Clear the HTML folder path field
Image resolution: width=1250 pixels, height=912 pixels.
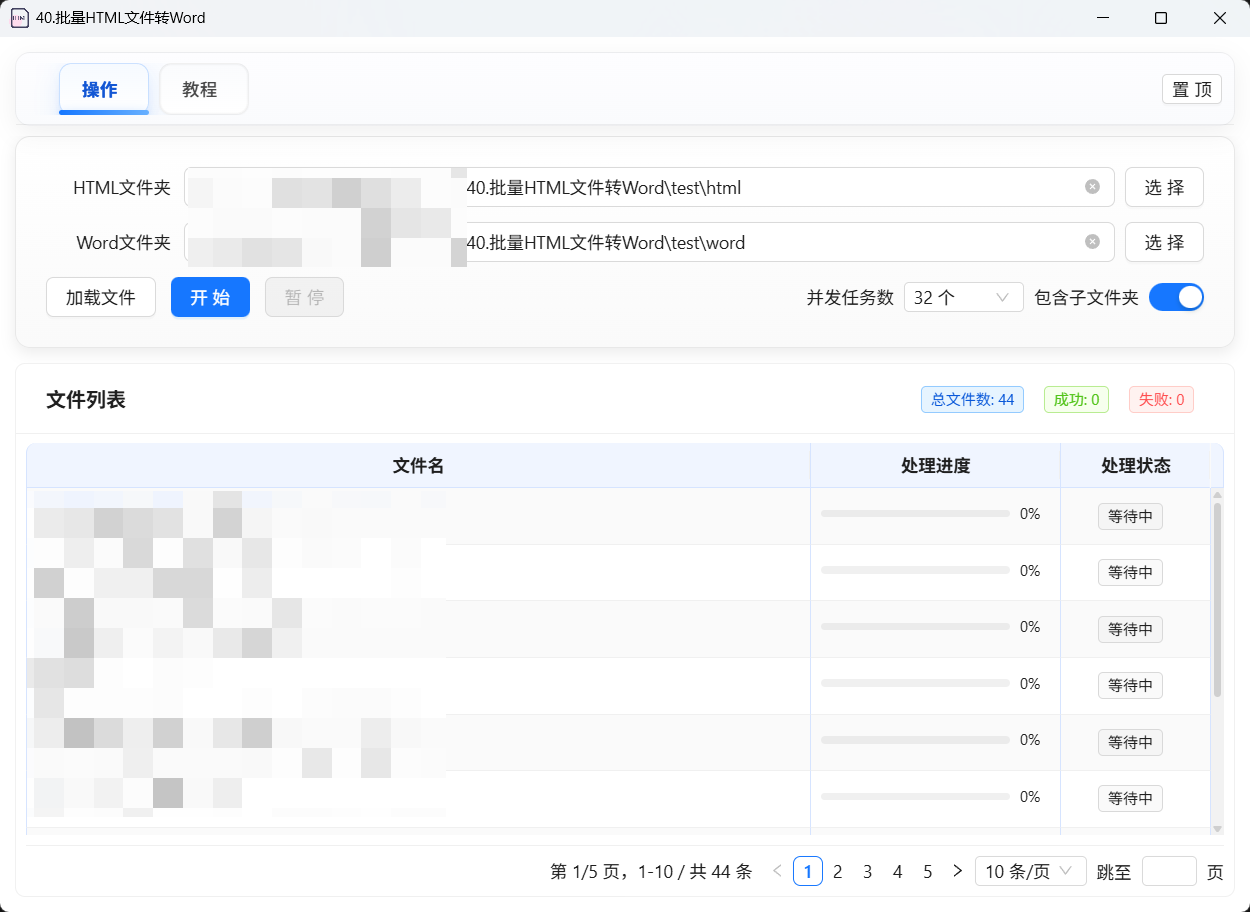click(x=1092, y=187)
